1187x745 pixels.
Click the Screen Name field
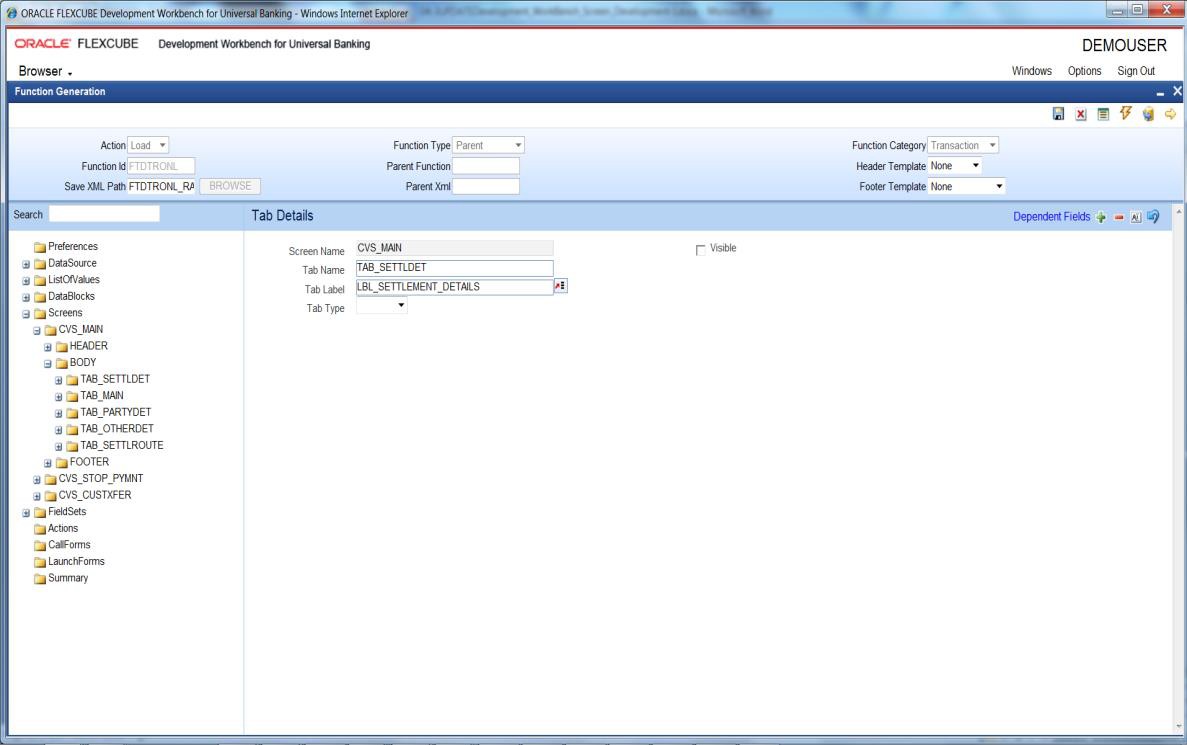454,248
